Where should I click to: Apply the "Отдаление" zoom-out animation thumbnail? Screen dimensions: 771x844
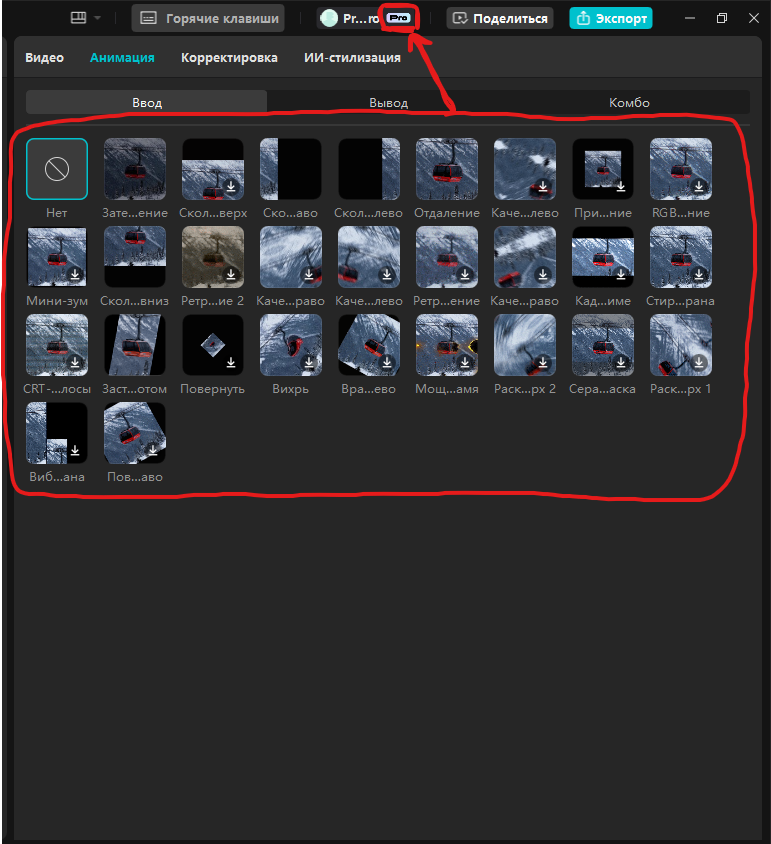(x=447, y=169)
